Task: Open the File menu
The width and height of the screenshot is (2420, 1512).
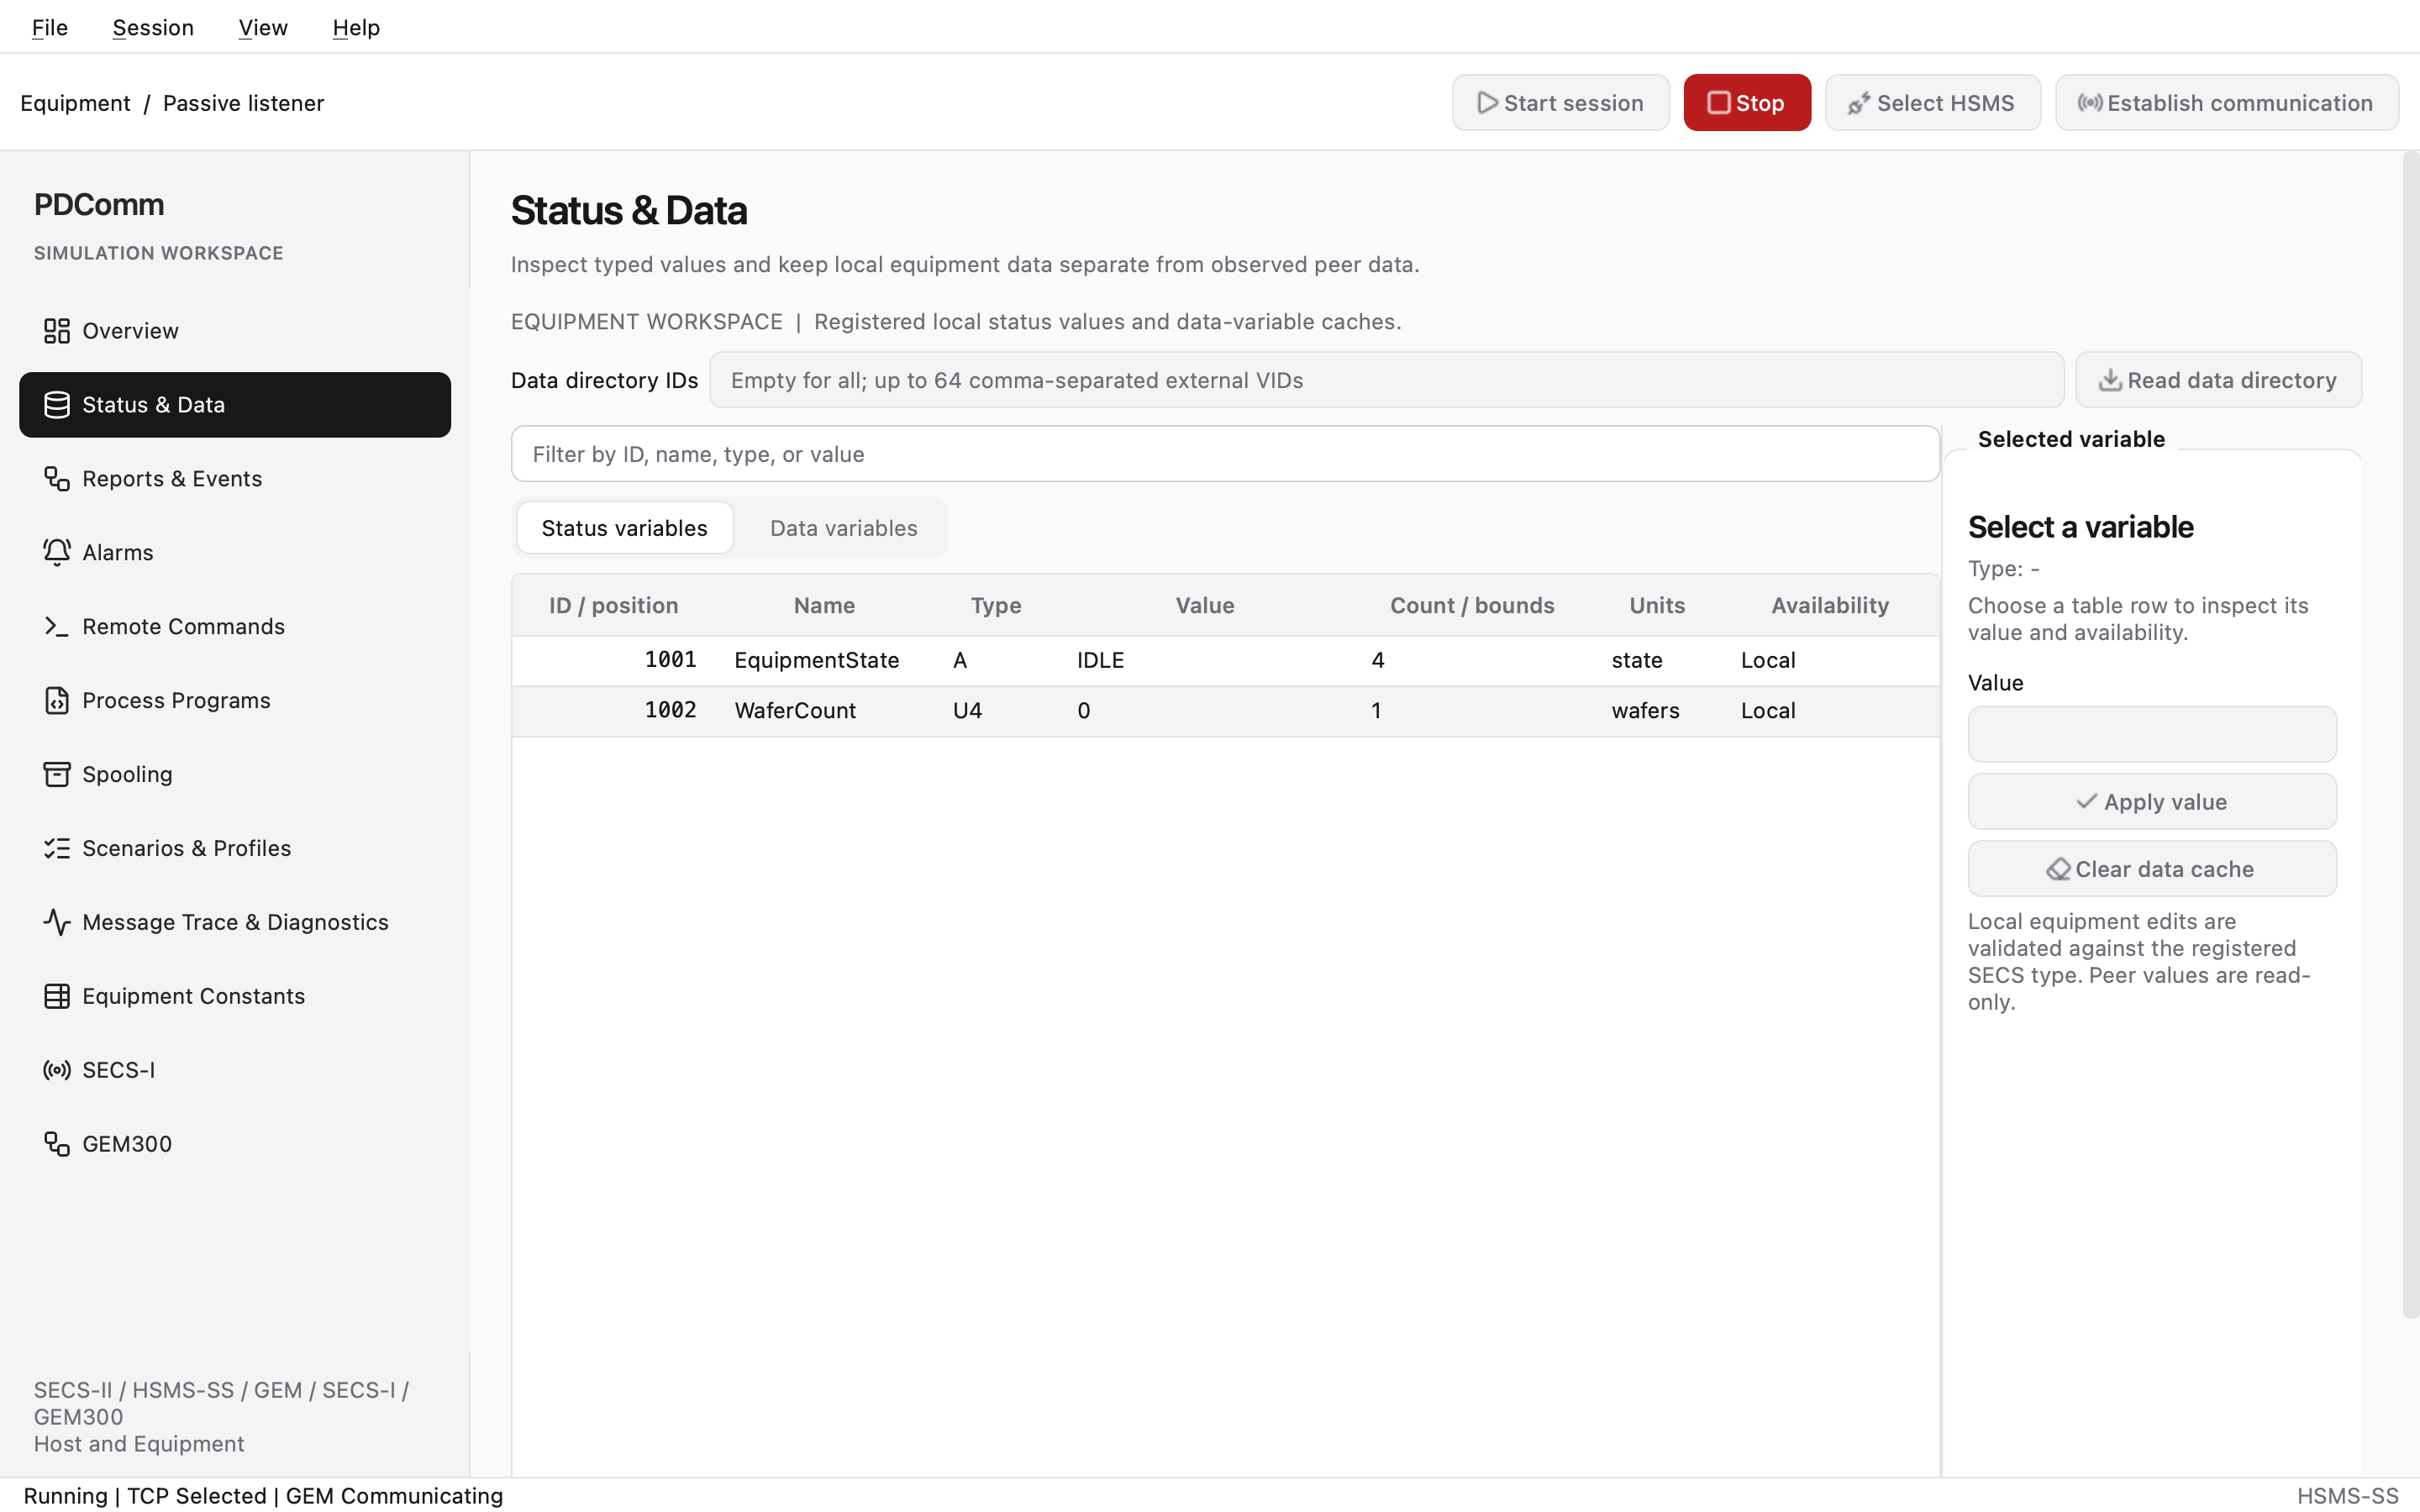Action: (50, 27)
